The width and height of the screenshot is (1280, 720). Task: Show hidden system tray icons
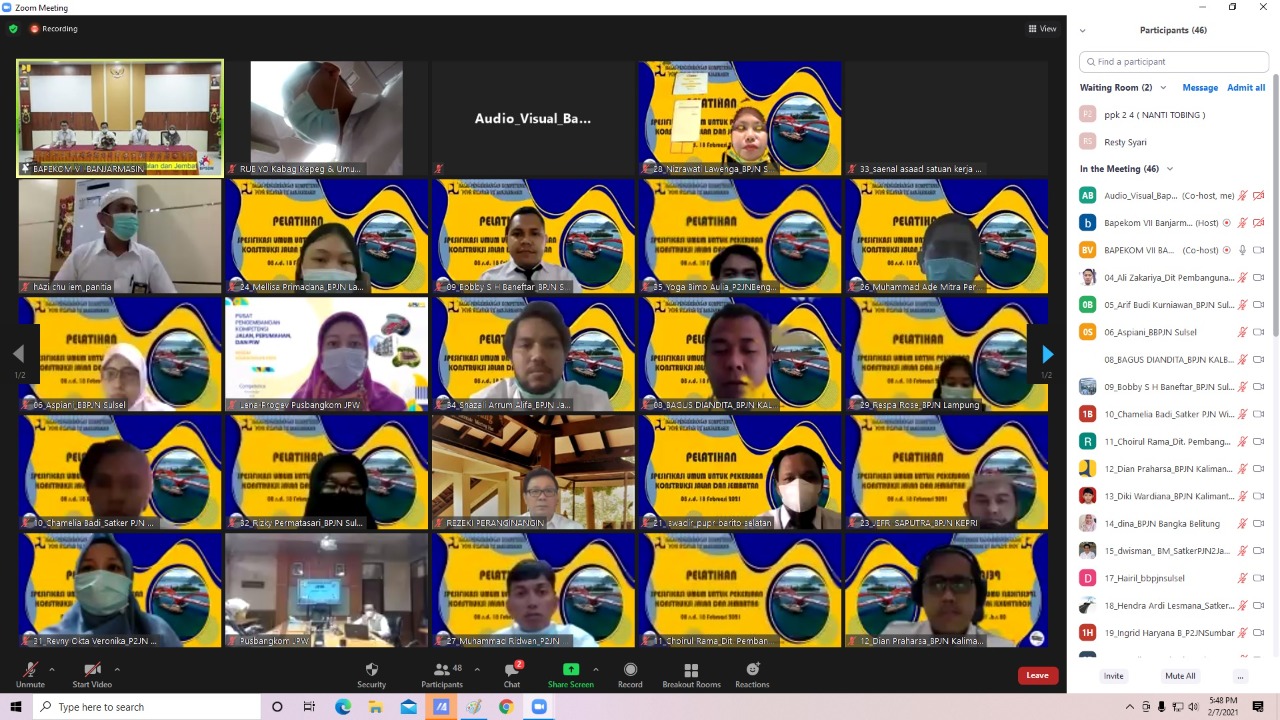point(1130,707)
